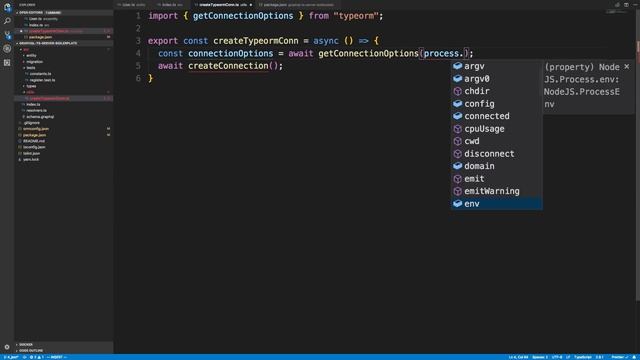Open the Extensions view

7,62
